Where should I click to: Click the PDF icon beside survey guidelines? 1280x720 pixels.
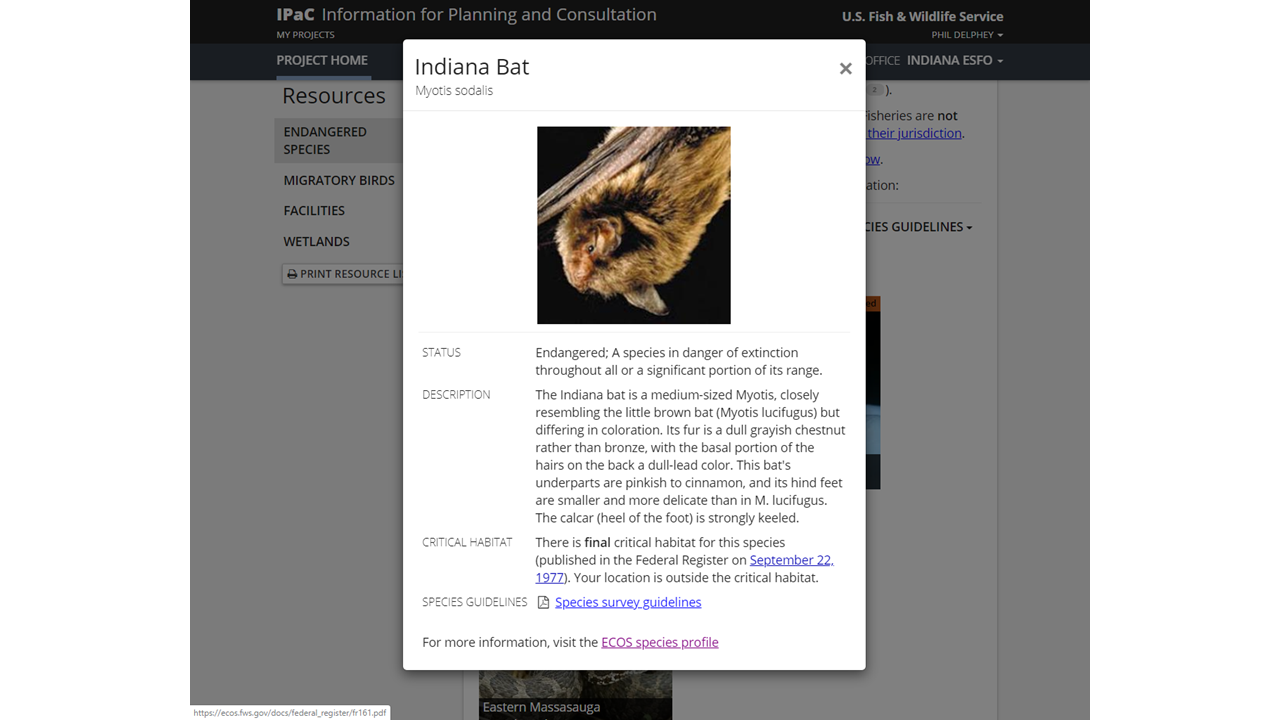tap(543, 602)
